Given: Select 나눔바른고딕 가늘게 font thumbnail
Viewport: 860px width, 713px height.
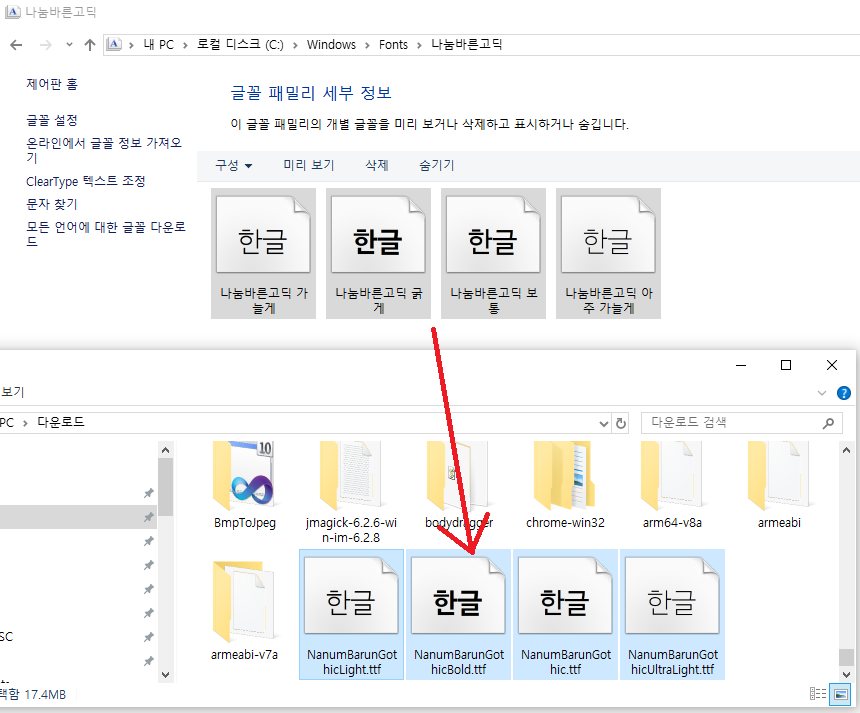Looking at the screenshot, I should click(x=263, y=253).
